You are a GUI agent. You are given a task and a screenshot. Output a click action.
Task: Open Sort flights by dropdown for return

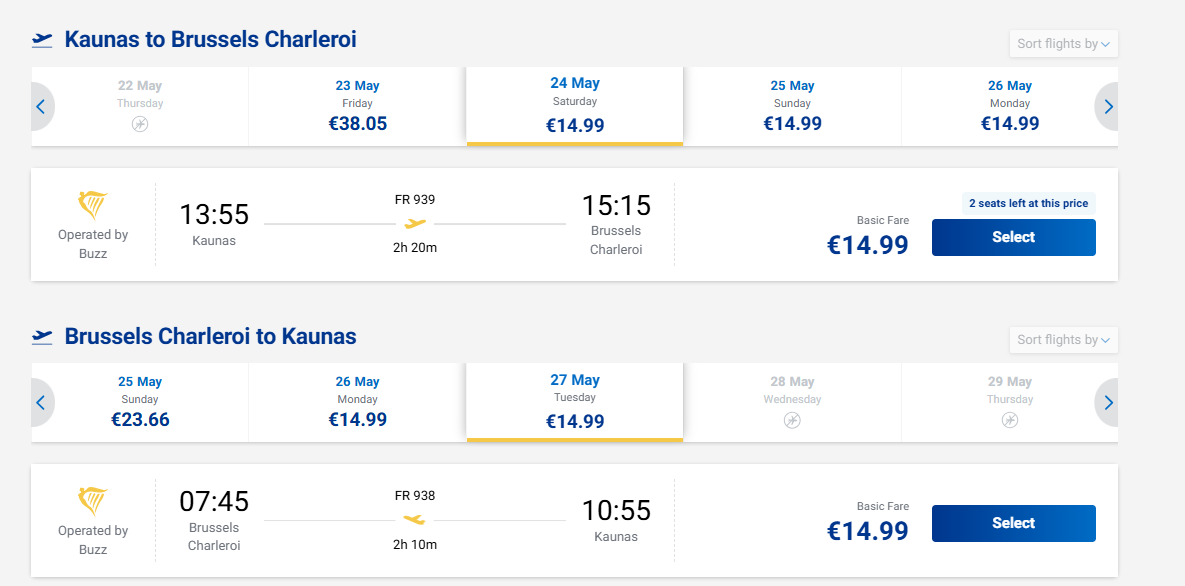[1063, 340]
